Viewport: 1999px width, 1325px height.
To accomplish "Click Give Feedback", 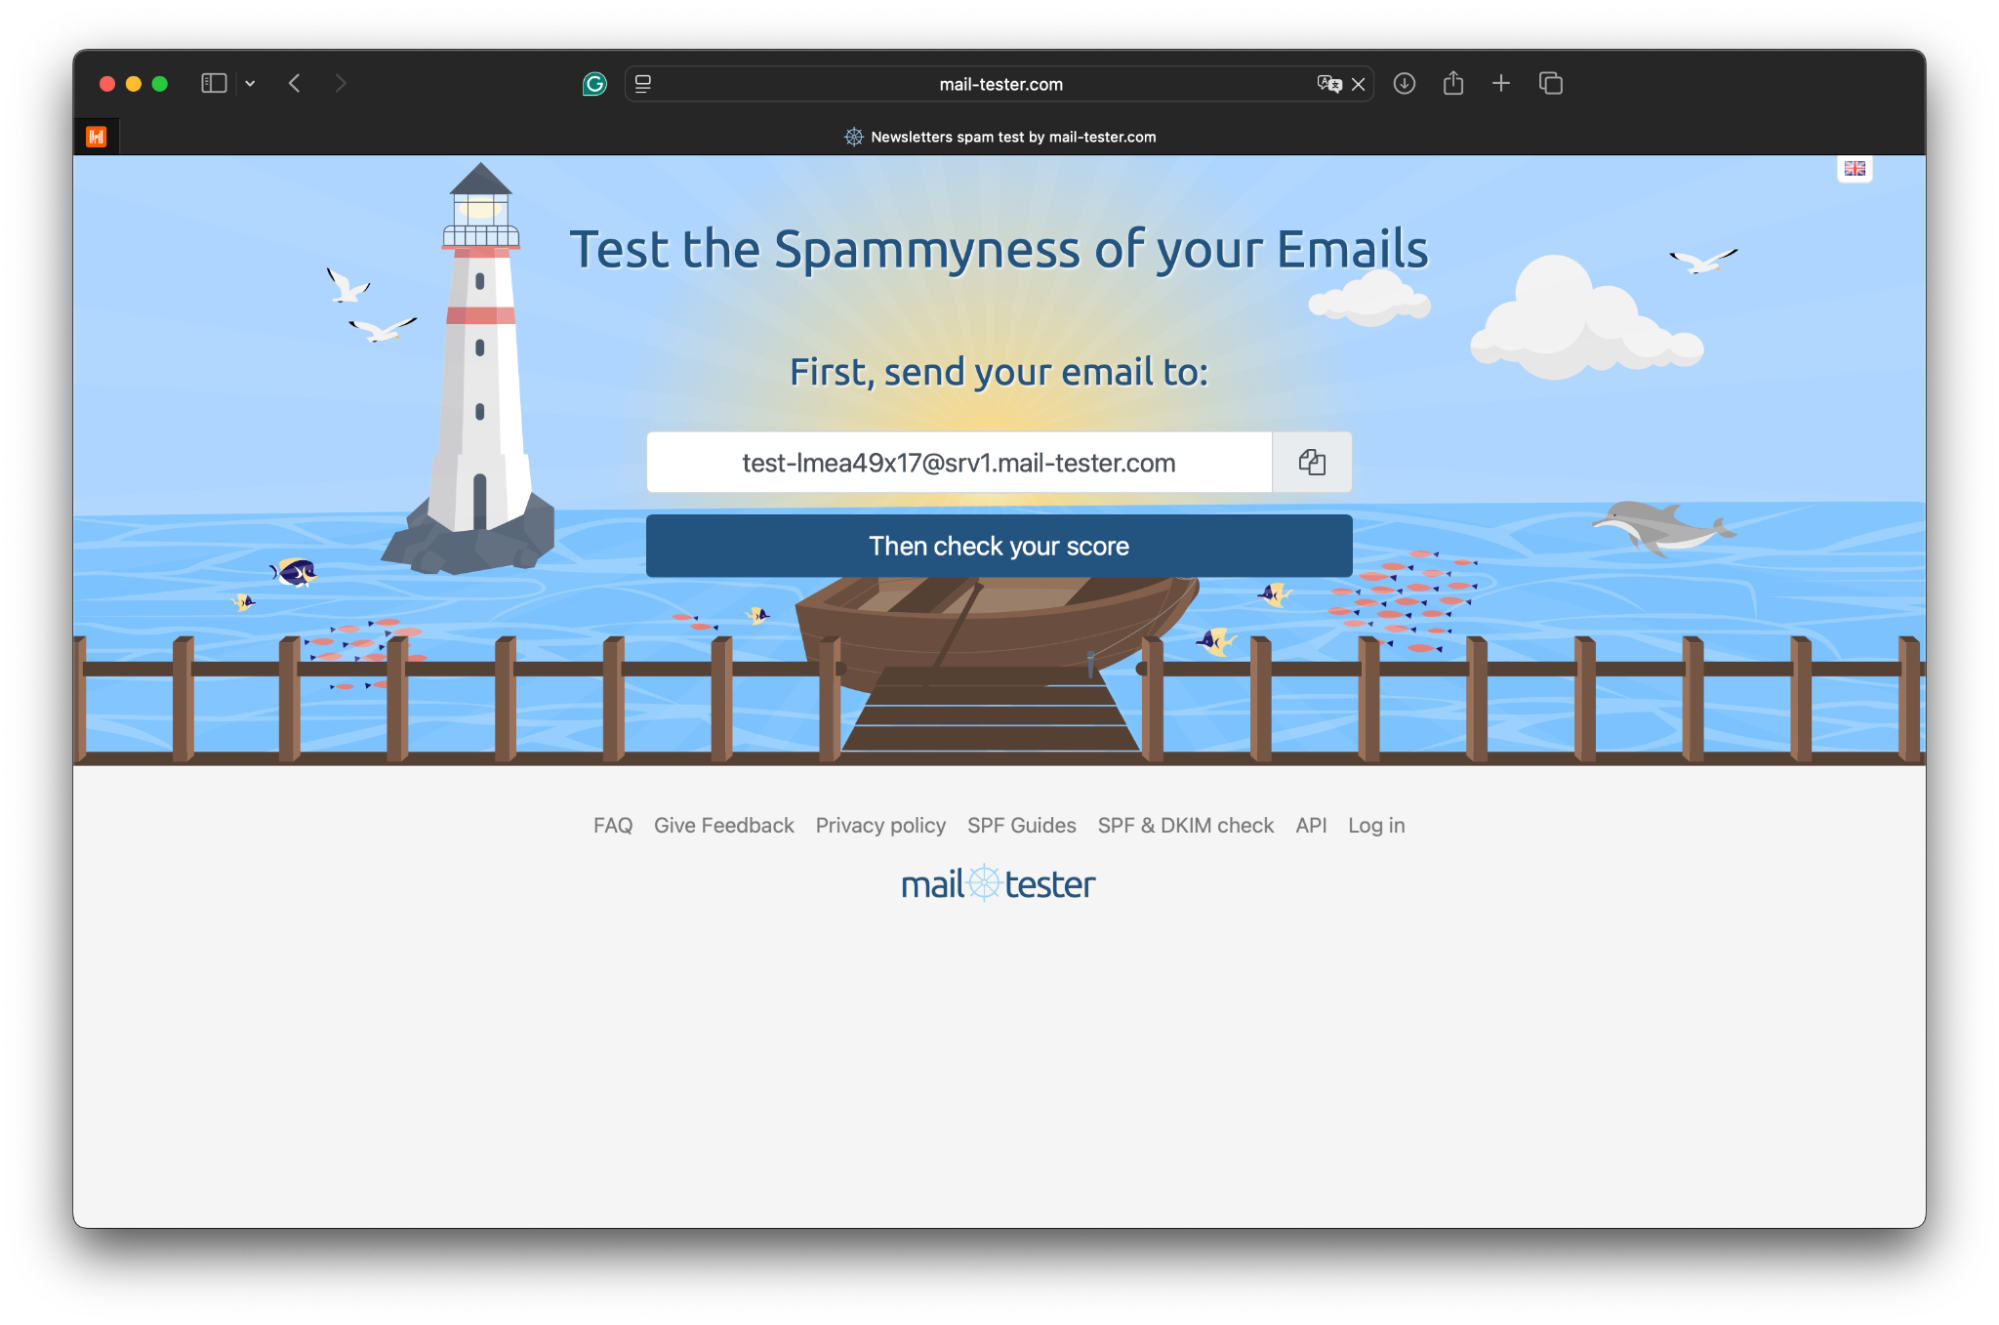I will (723, 825).
